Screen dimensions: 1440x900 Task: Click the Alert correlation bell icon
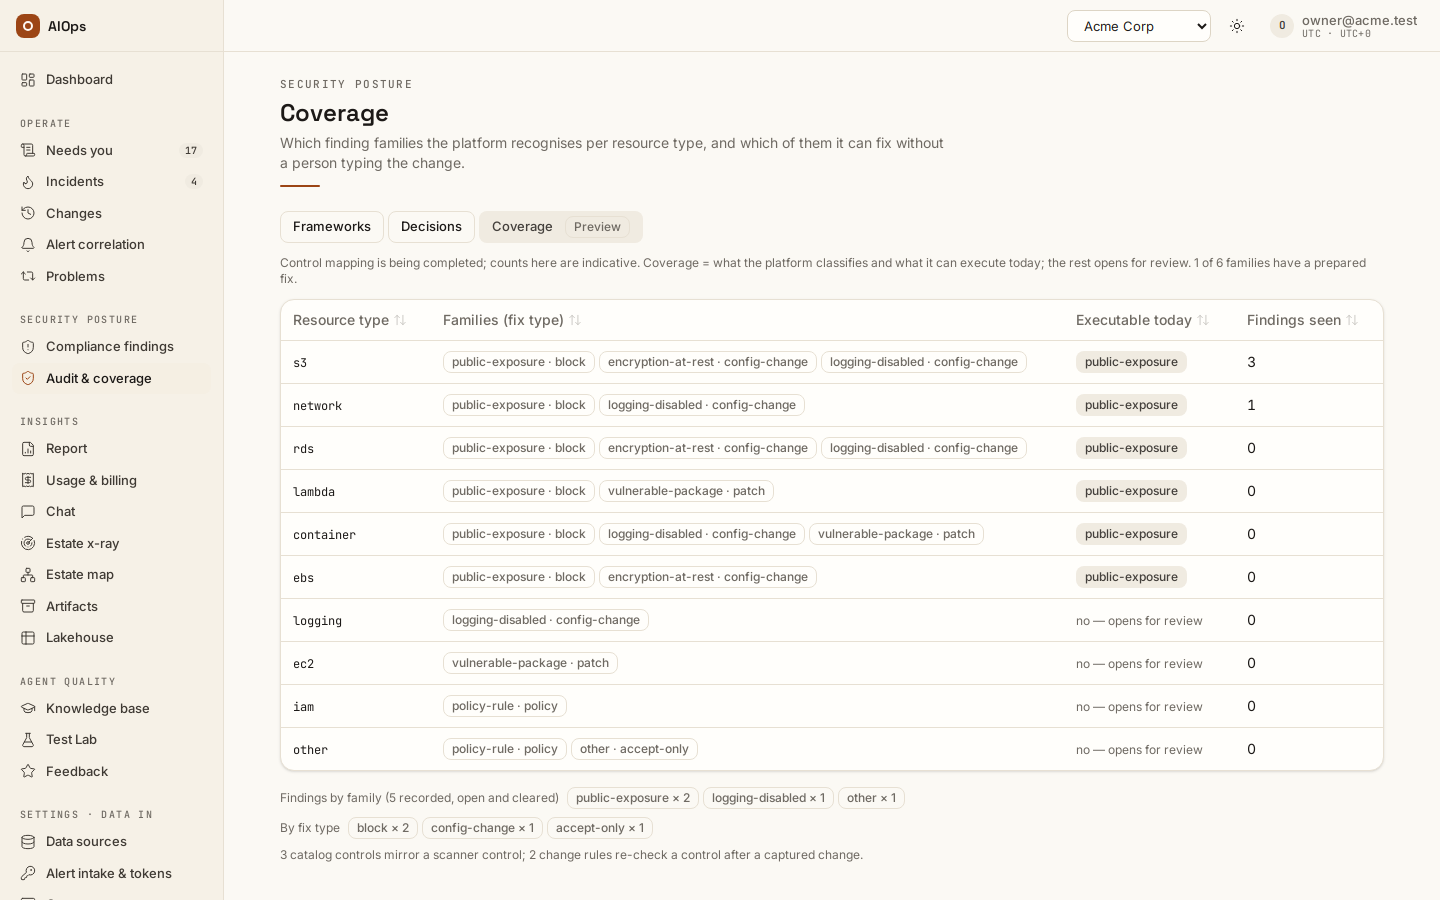coord(28,245)
